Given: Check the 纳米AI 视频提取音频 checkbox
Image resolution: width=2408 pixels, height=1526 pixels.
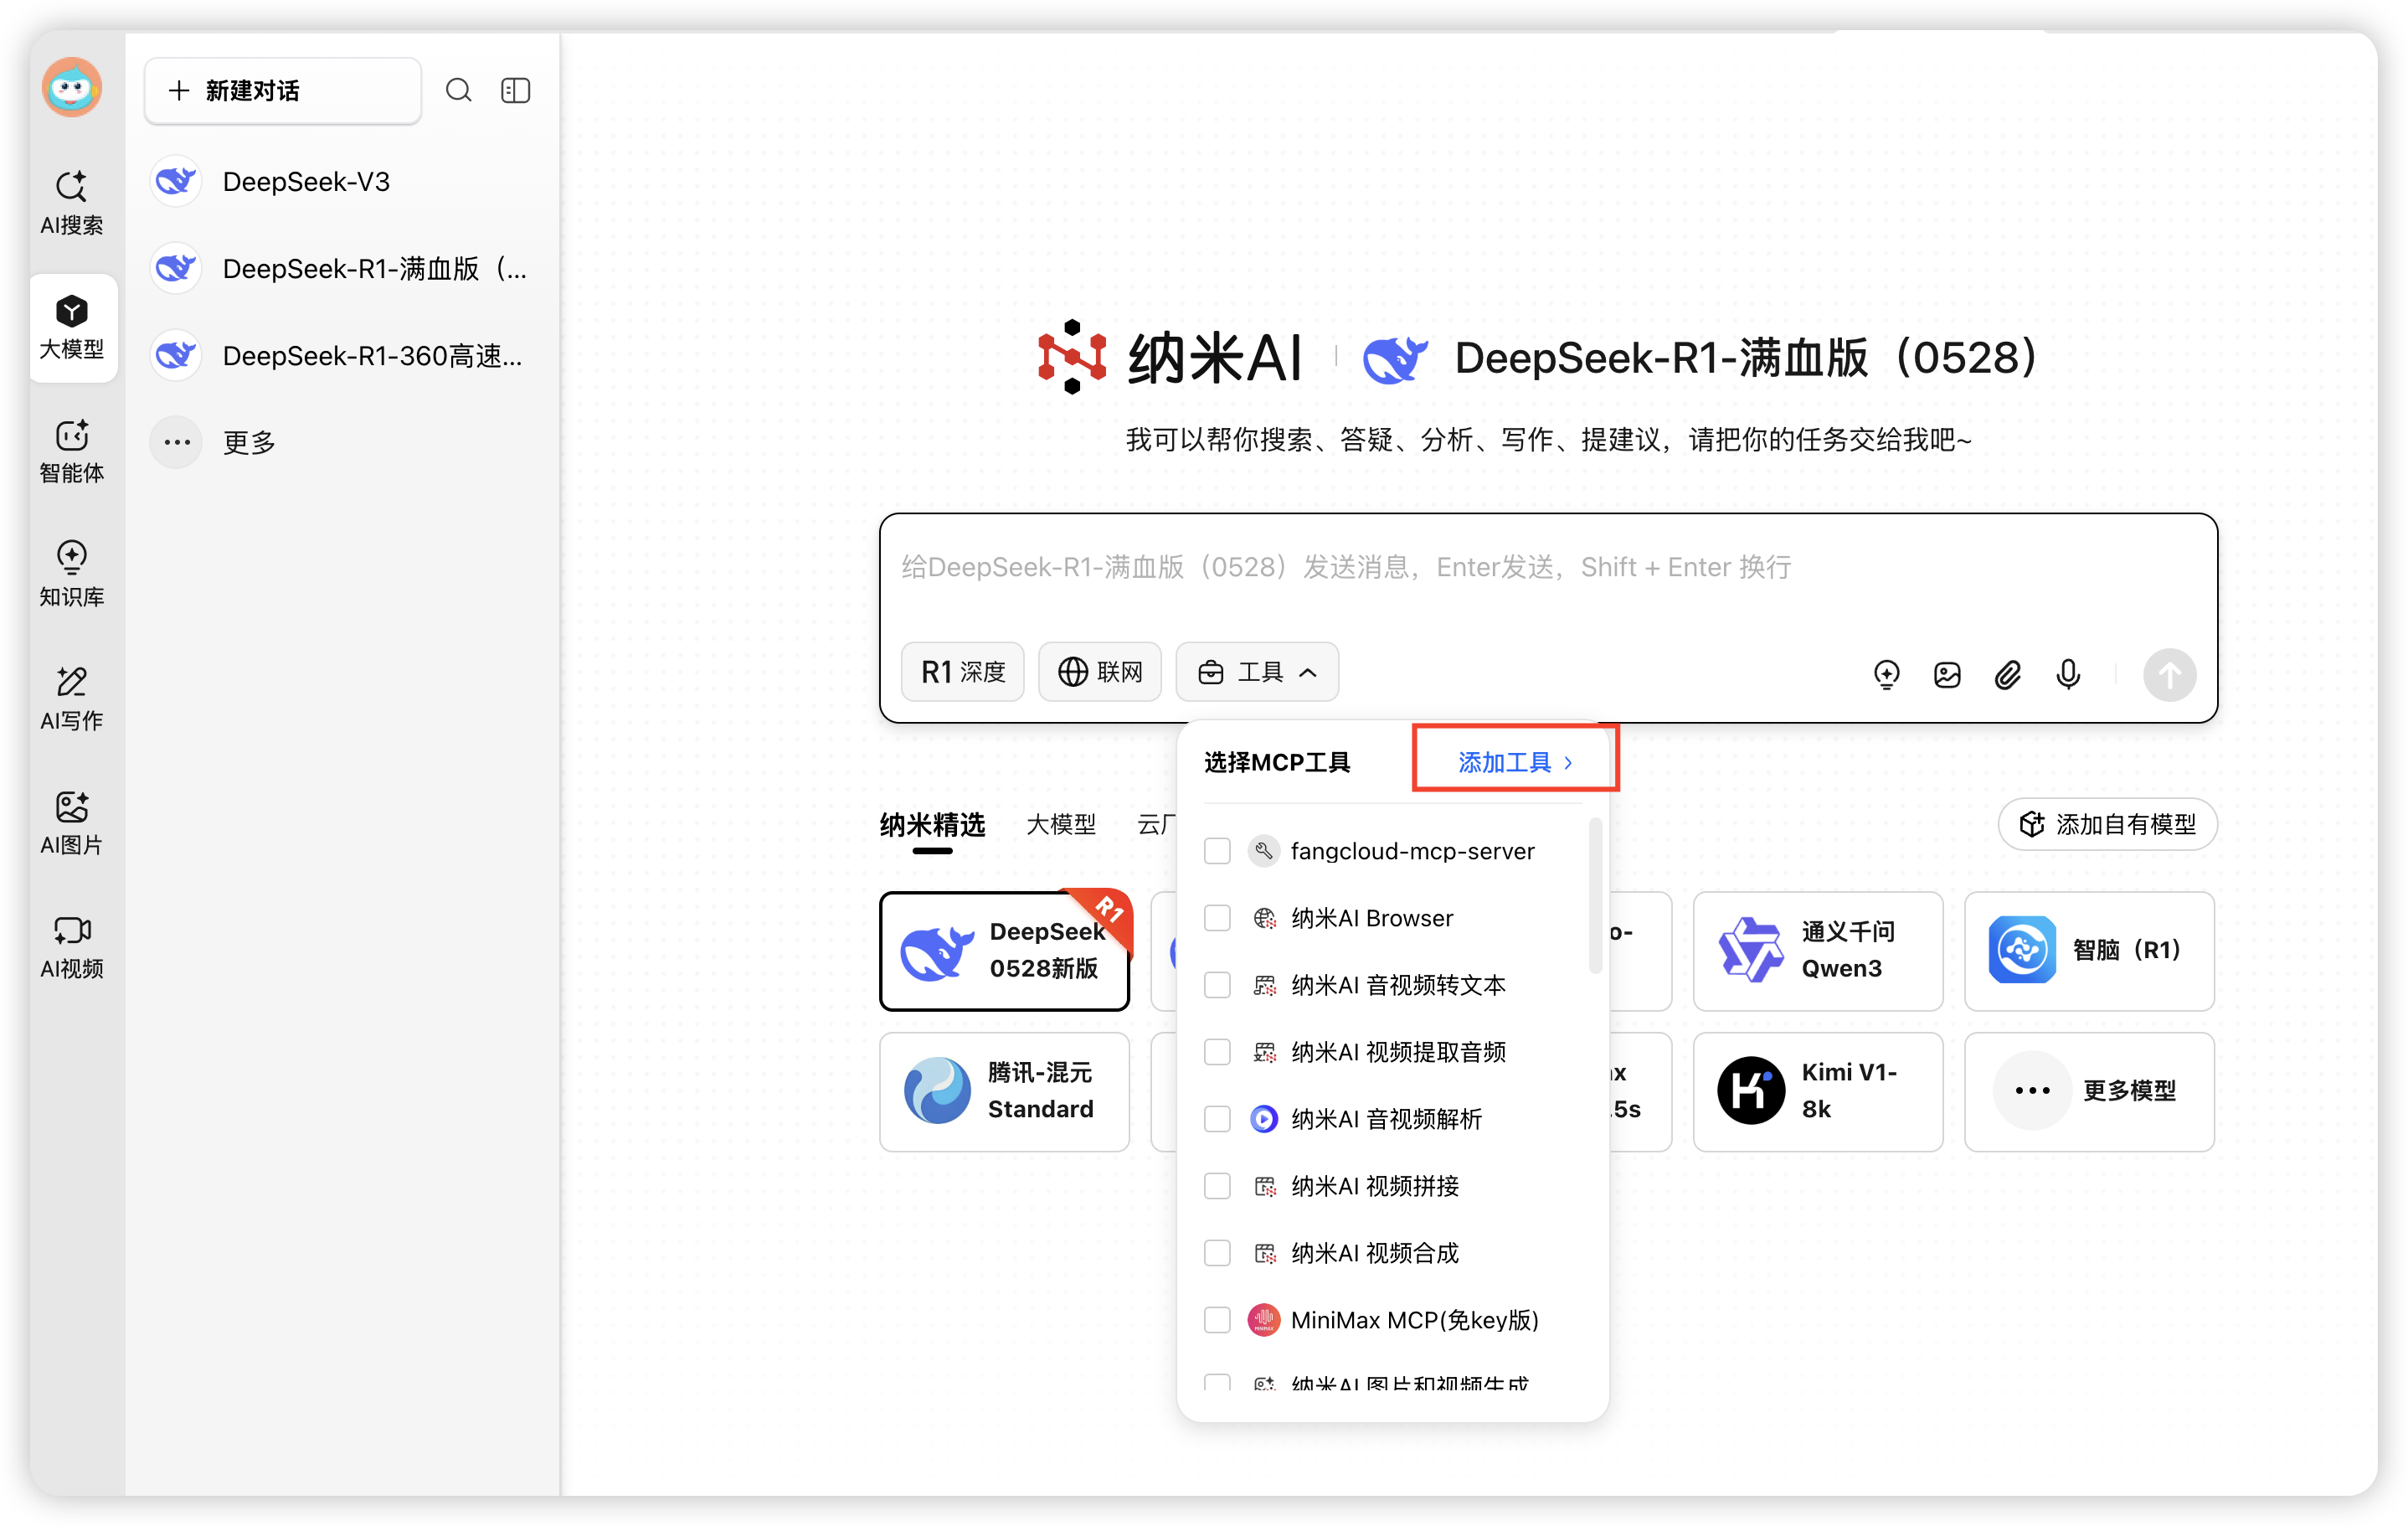Looking at the screenshot, I should coord(1217,1052).
